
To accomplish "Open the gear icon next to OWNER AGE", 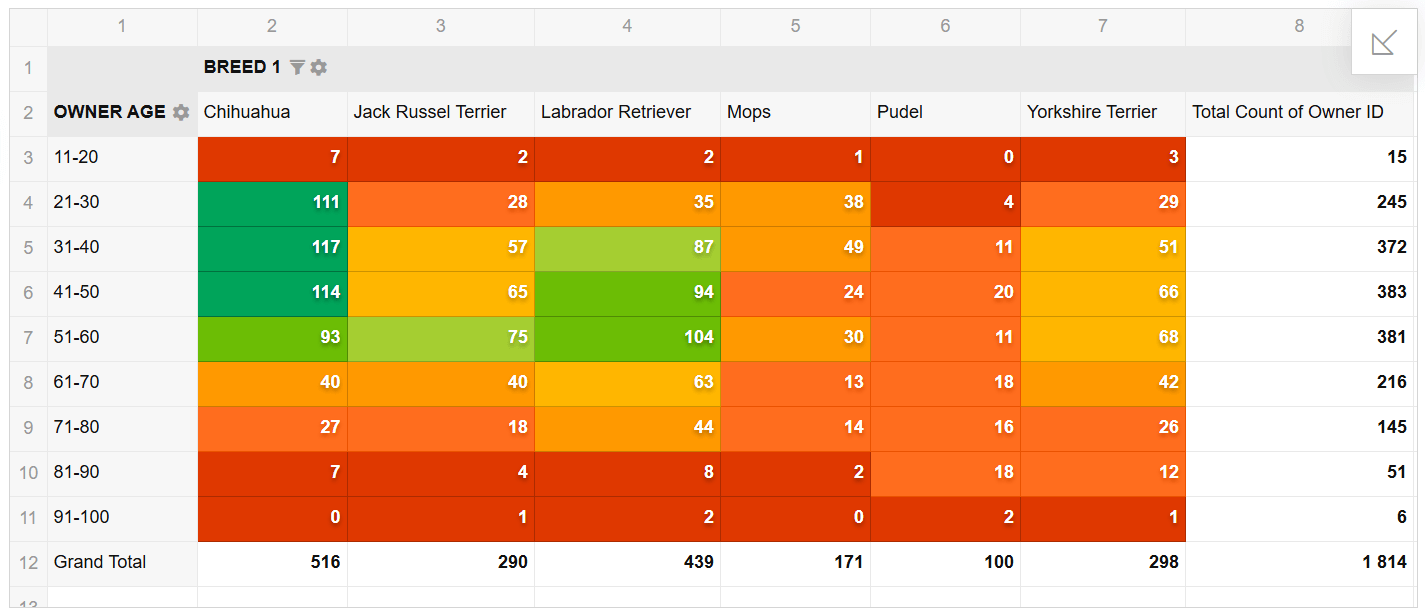I will 180,112.
